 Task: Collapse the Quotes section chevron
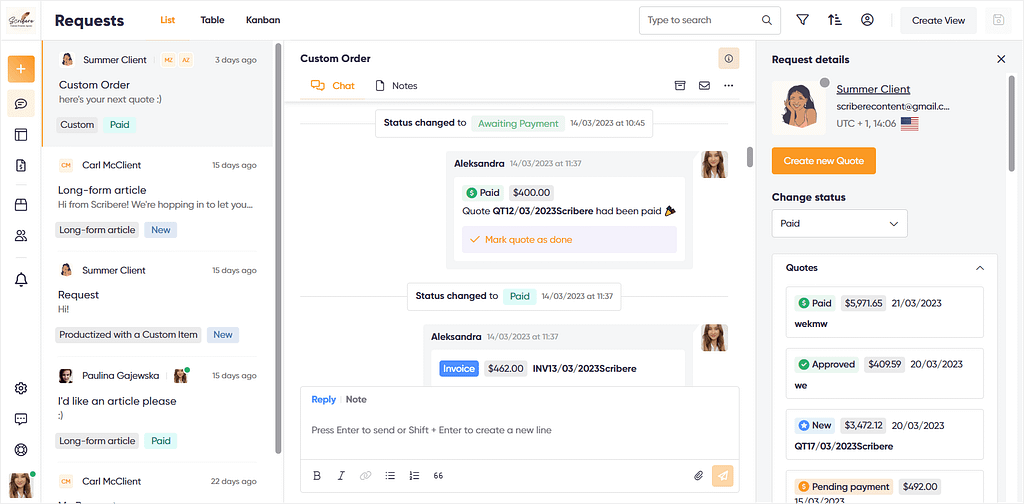coord(979,268)
